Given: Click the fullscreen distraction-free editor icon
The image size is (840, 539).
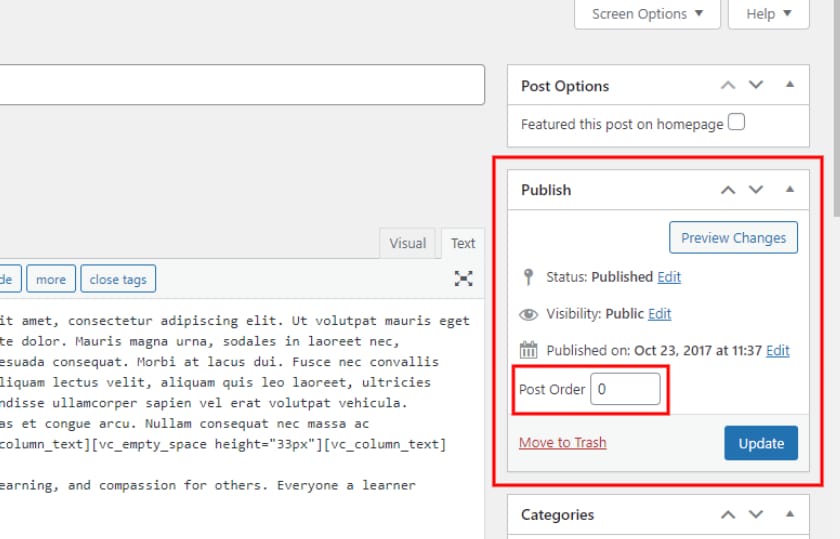Looking at the screenshot, I should click(x=463, y=279).
